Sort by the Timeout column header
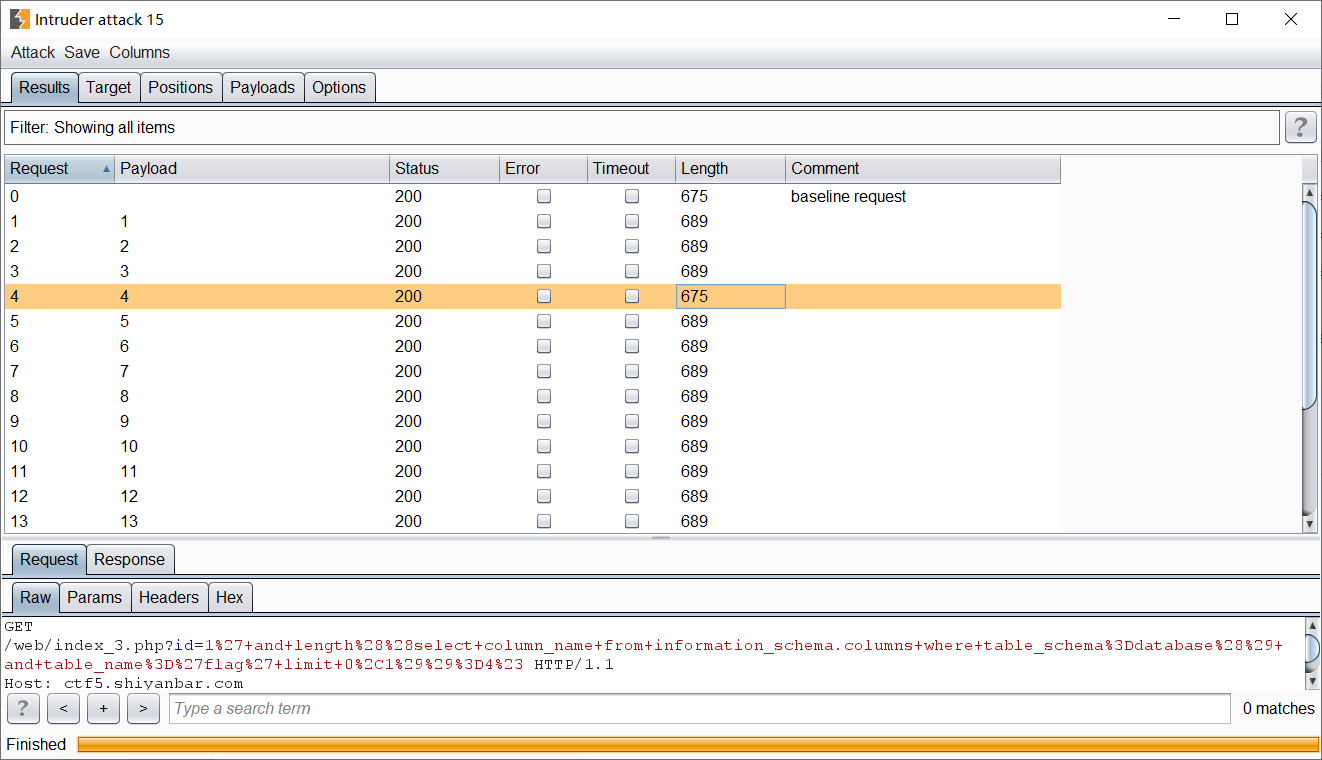1322x760 pixels. click(631, 169)
